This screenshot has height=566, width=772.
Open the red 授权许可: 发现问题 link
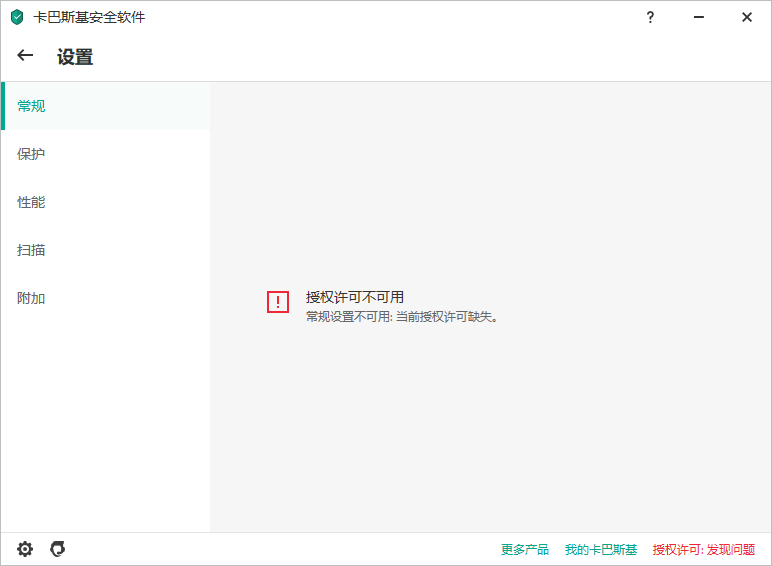(704, 549)
